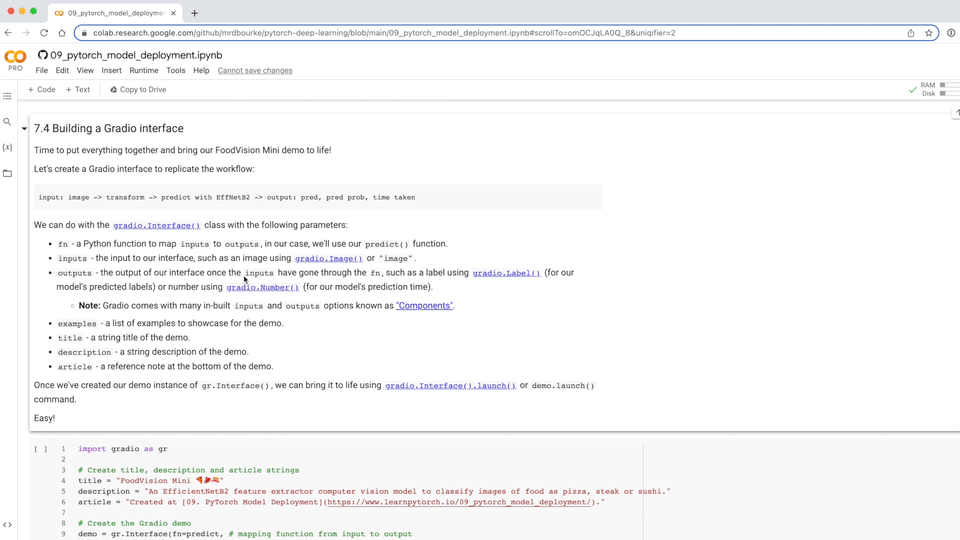
Task: Open the Runtime menu
Action: pyautogui.click(x=144, y=71)
